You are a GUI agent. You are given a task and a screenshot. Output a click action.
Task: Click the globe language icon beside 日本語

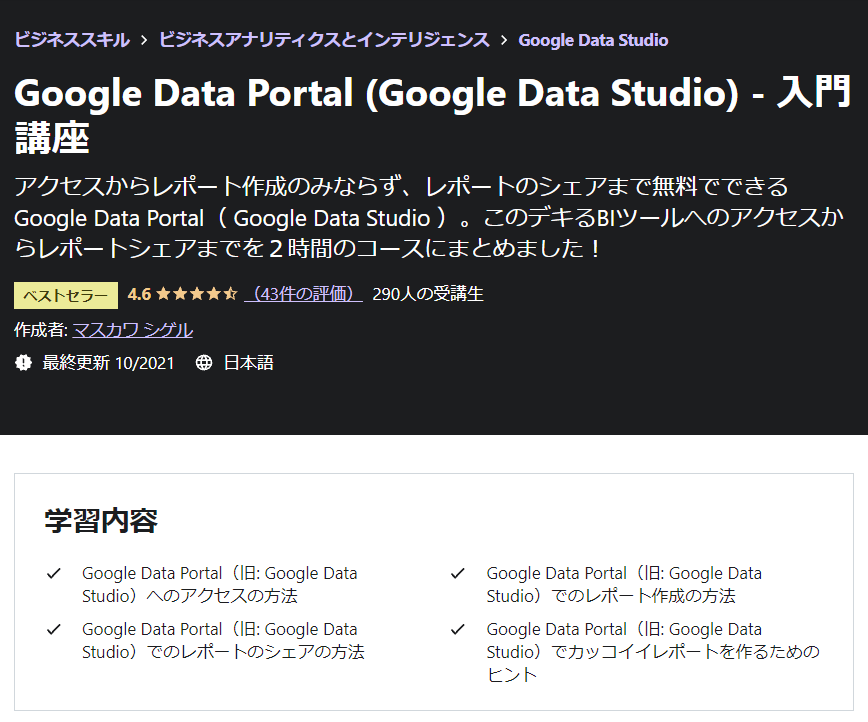(x=204, y=363)
